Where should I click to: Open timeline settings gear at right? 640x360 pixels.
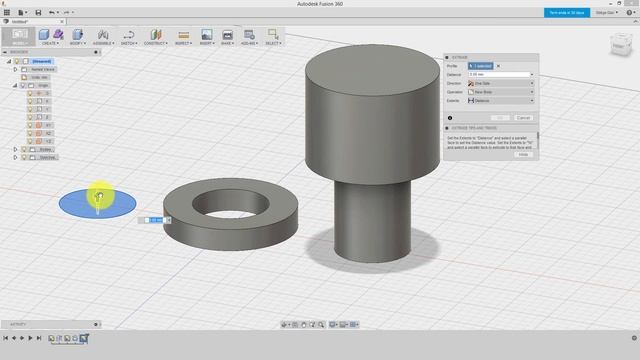coord(634,338)
